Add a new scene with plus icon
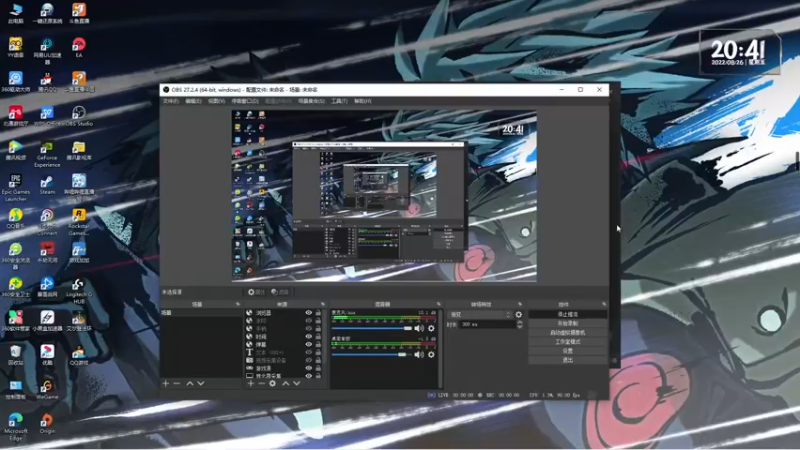Viewport: 800px width, 450px height. [165, 383]
